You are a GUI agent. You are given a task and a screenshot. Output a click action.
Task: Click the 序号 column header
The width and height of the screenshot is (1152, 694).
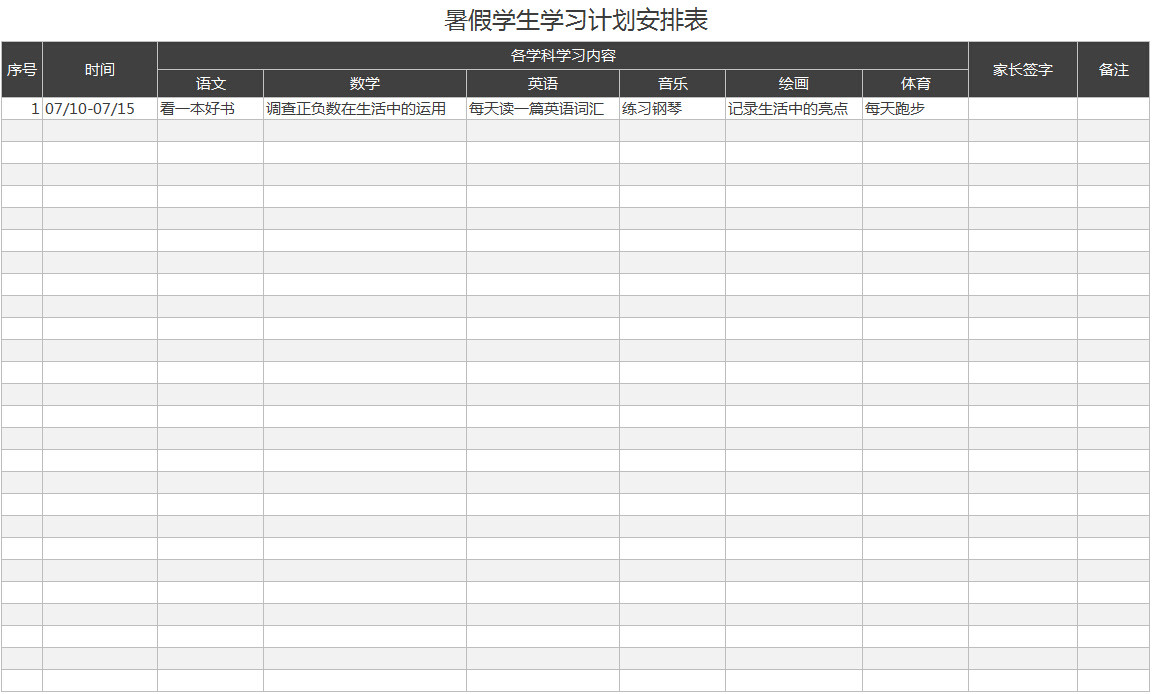pyautogui.click(x=21, y=70)
